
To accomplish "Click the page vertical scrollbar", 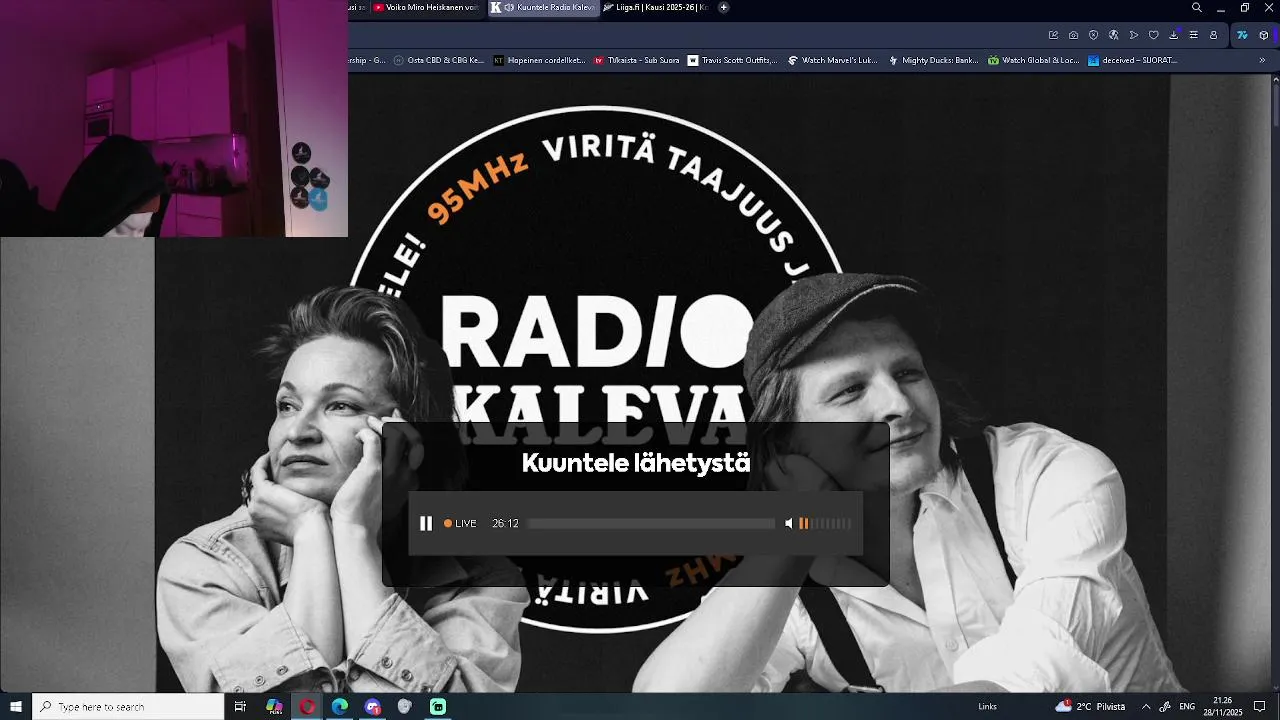I will pos(1275,380).
